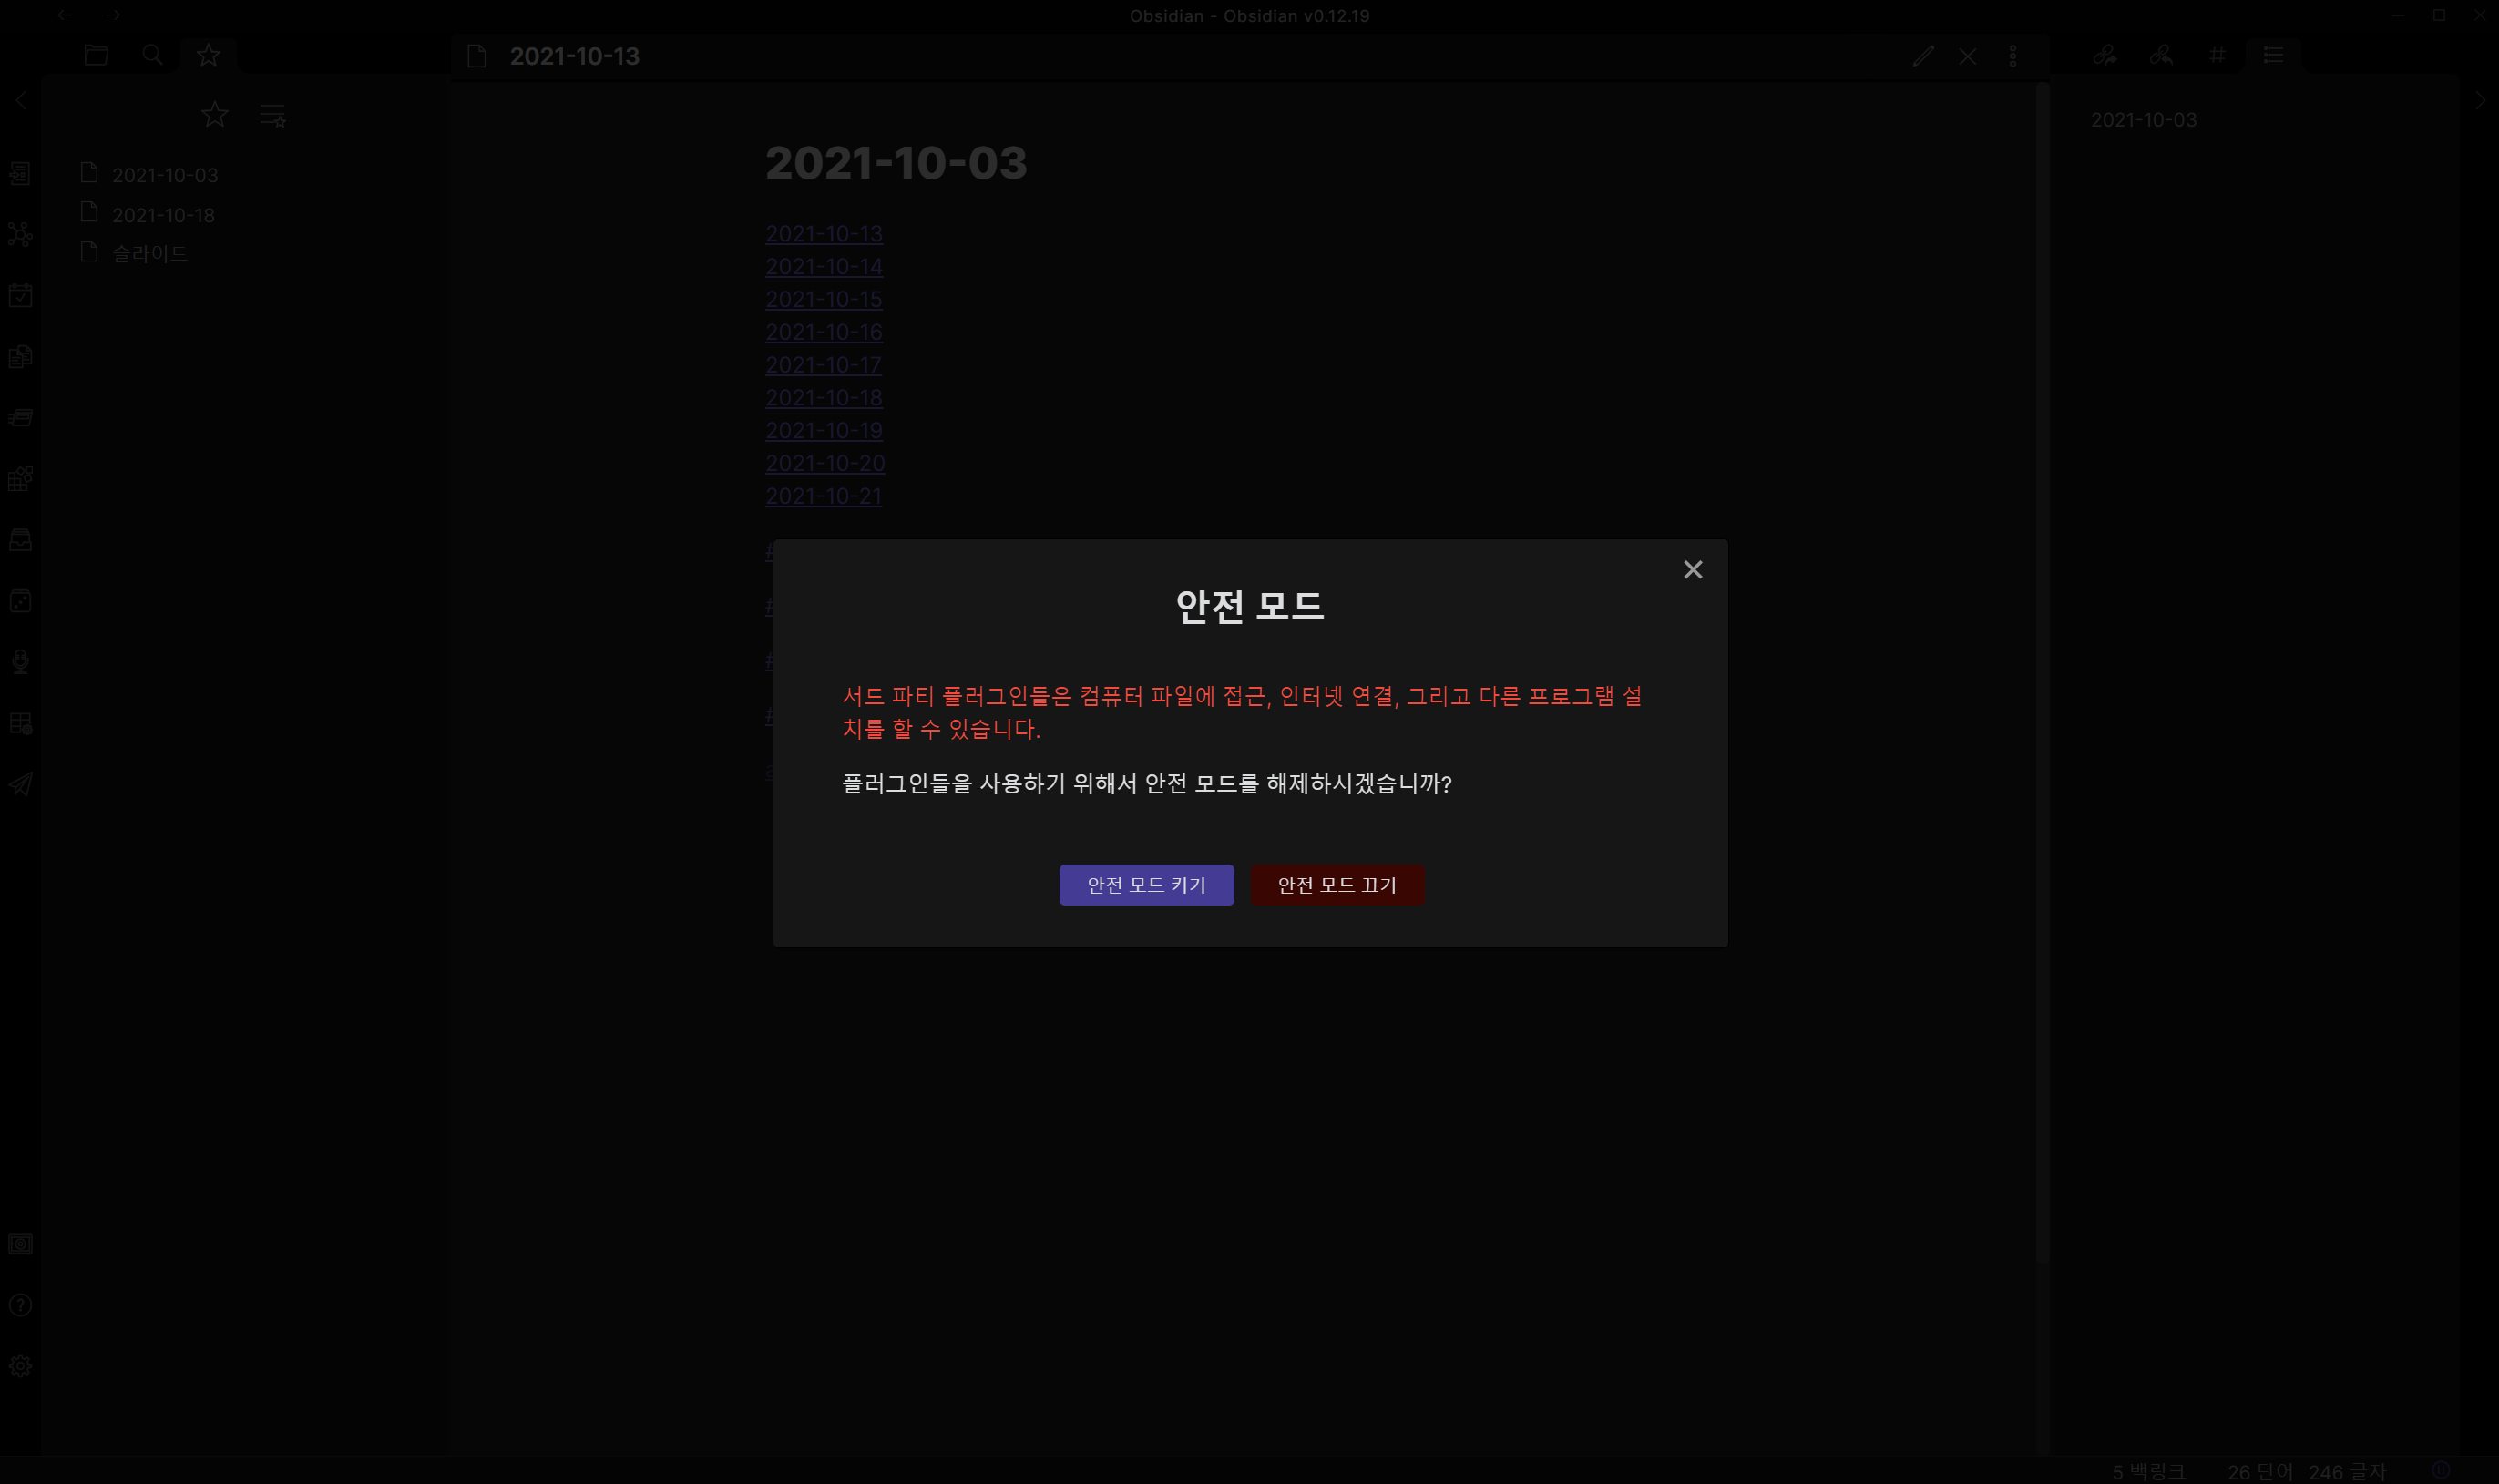Click the dice random note icon

click(x=20, y=601)
